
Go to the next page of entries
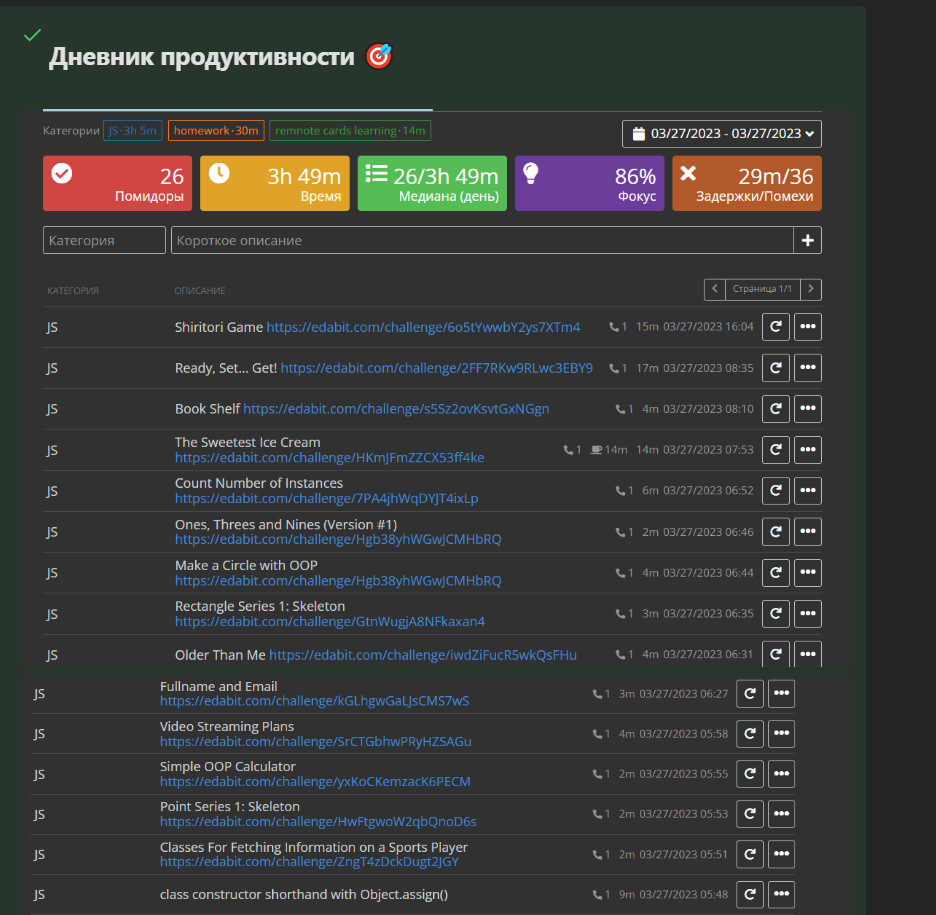[812, 289]
